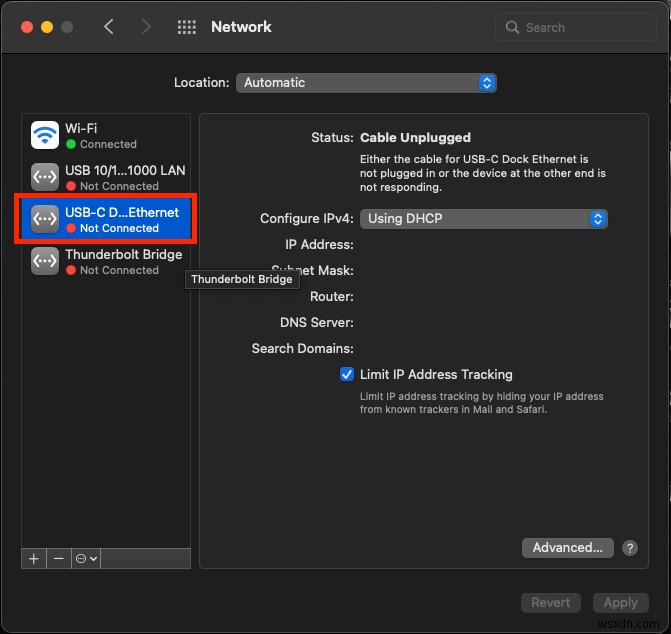Select USB-C D...Ethernet service
This screenshot has width=671, height=634.
[106, 219]
